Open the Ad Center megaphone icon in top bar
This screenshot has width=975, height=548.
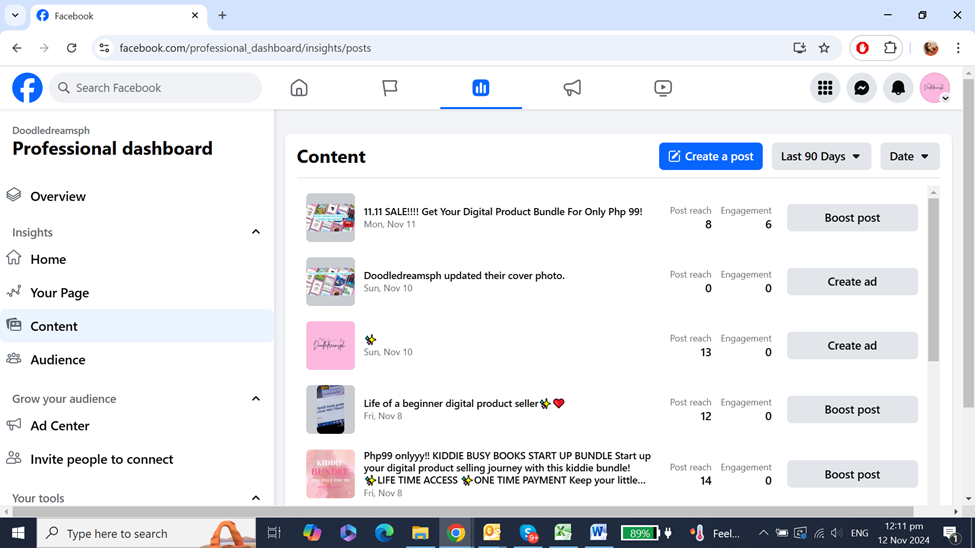click(x=572, y=88)
